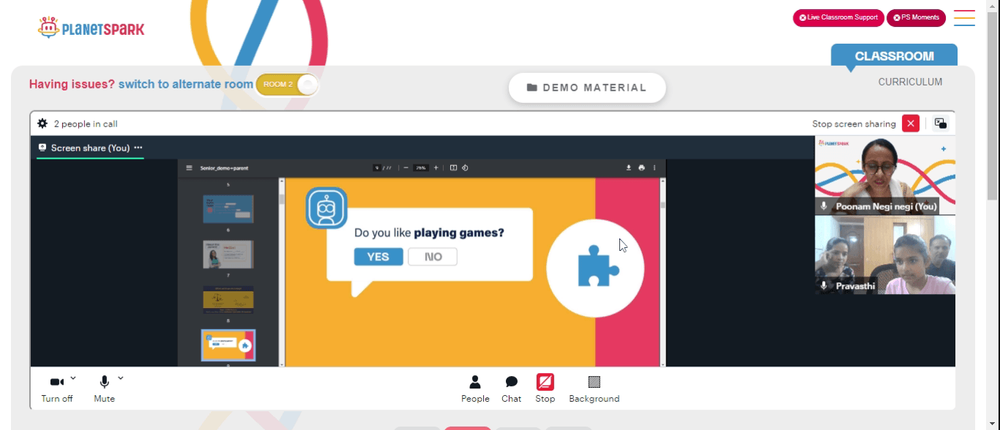Toggle PDF sidebar menu in shared viewer
Screen dimensions: 1000x430
tap(189, 168)
